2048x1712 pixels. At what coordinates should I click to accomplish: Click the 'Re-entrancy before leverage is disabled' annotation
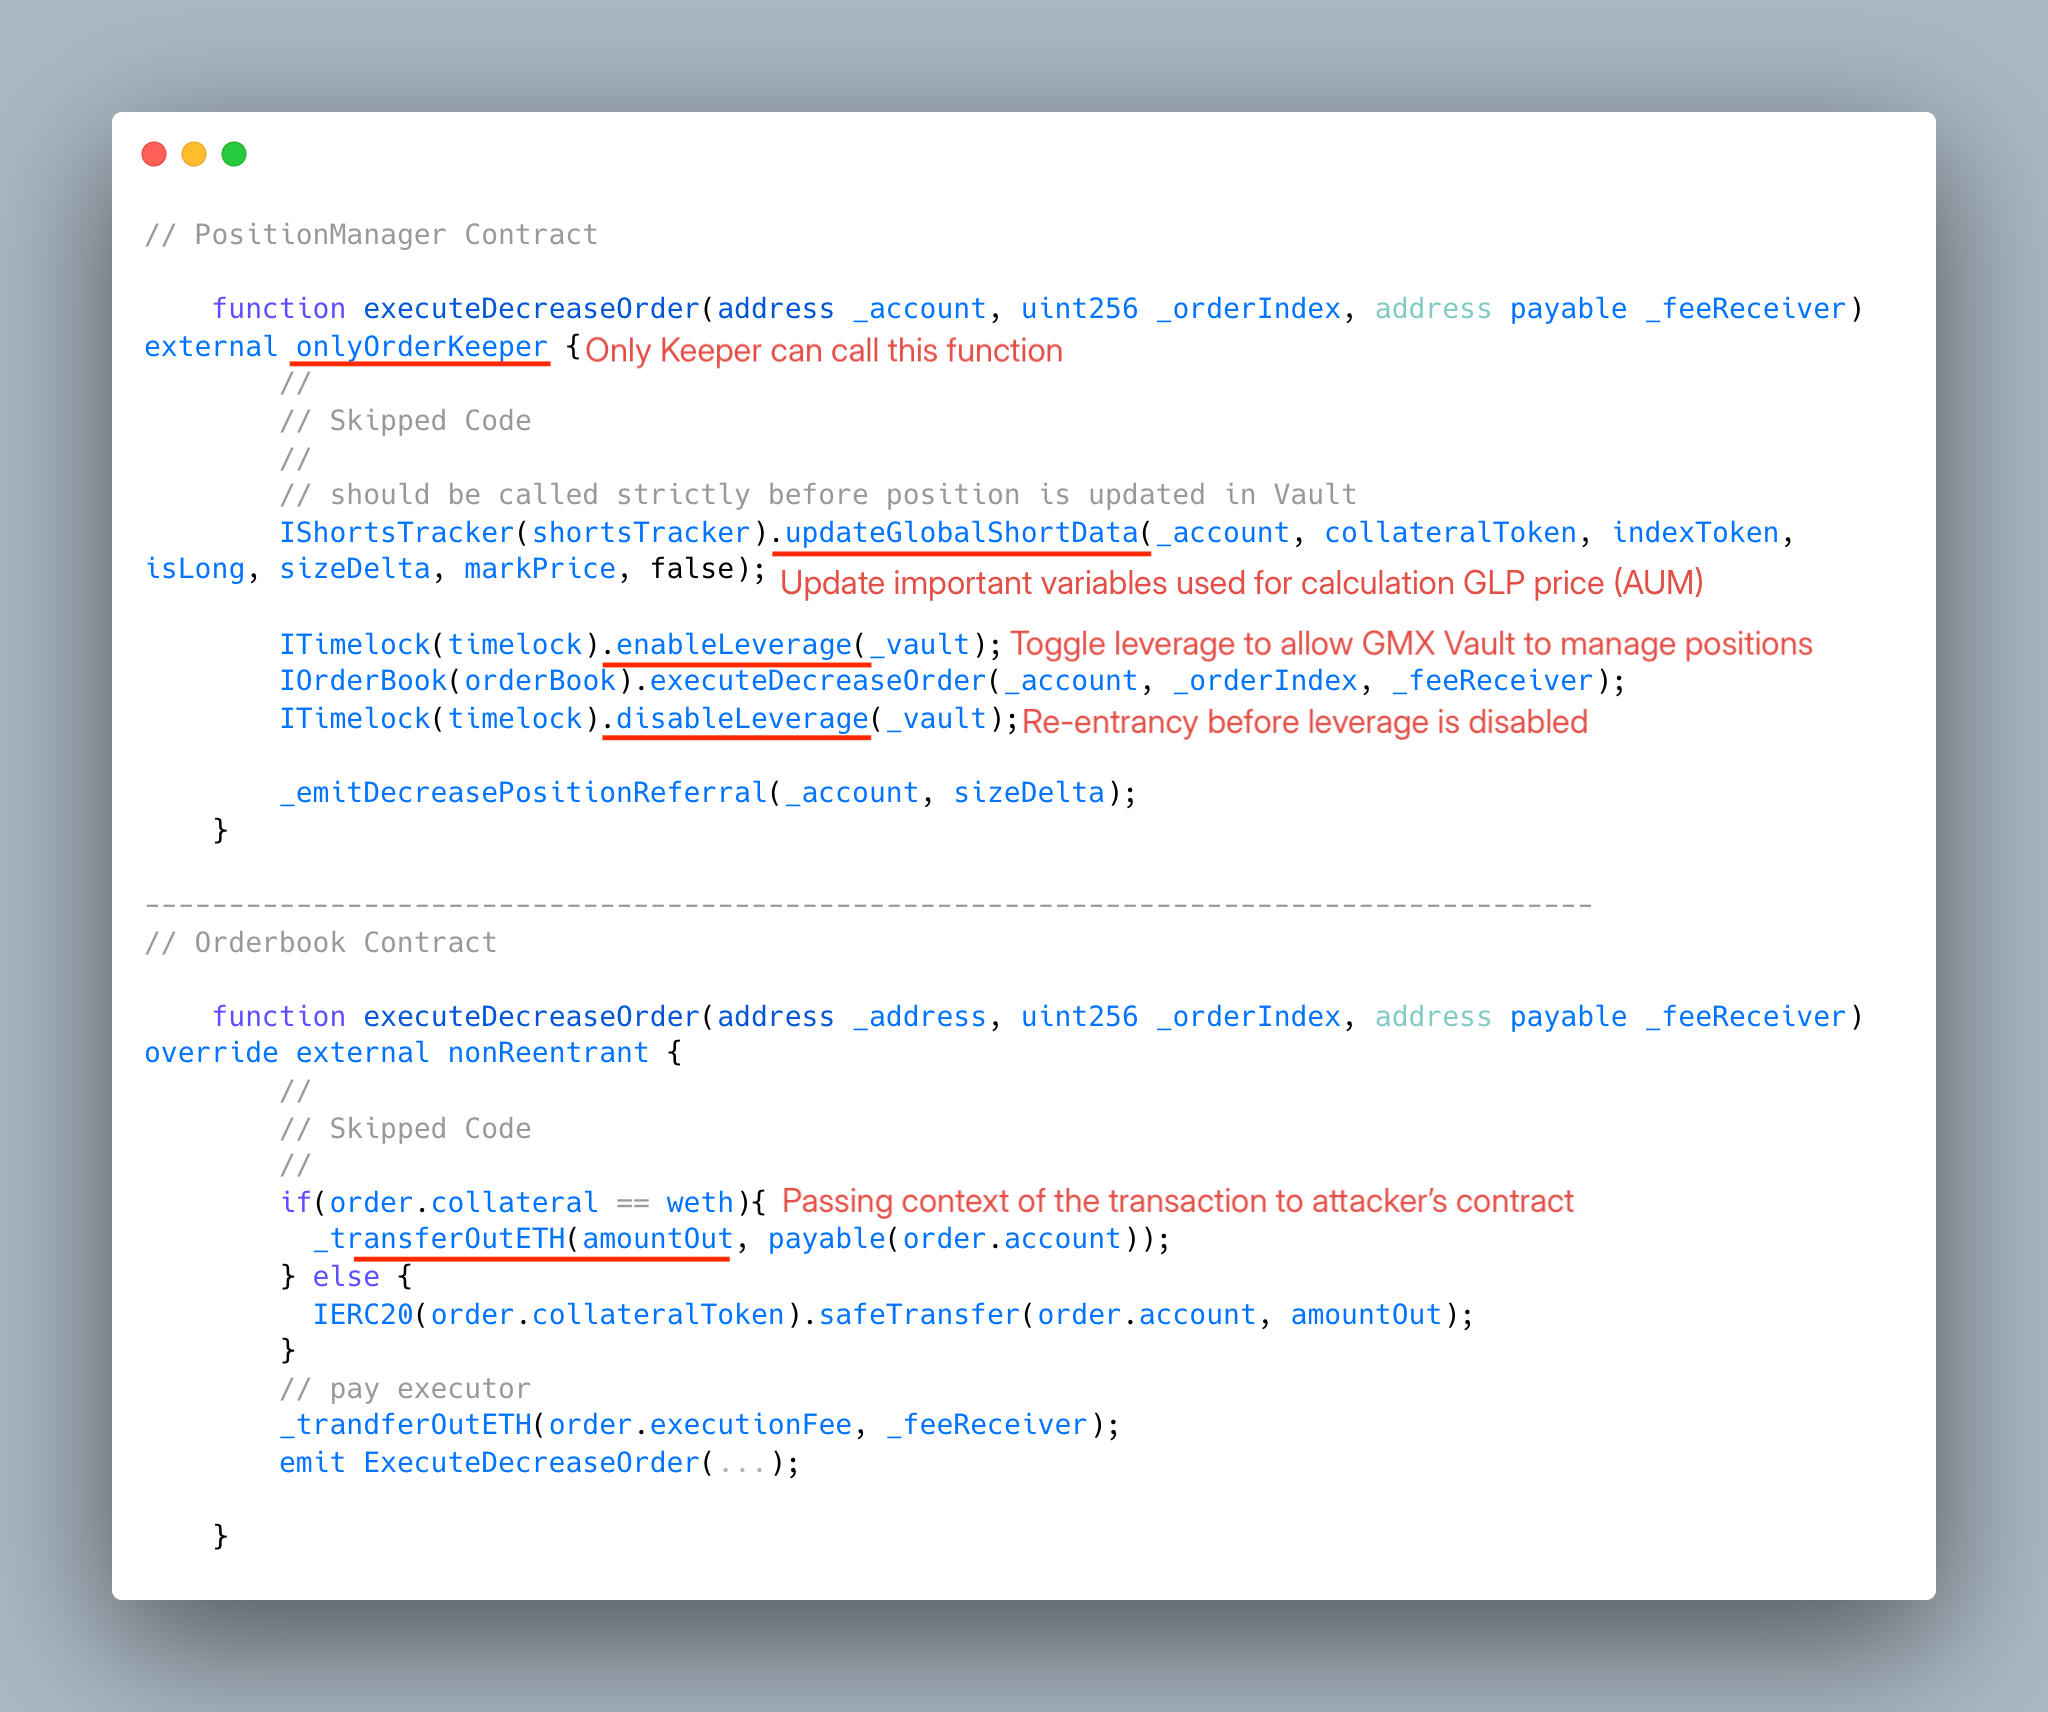1304,722
